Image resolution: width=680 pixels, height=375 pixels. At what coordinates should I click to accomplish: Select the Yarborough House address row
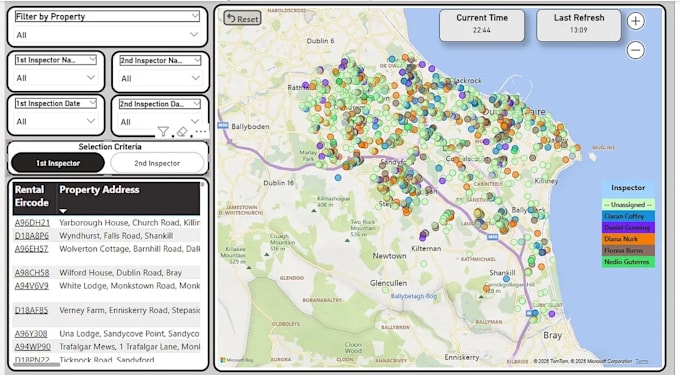(129, 222)
